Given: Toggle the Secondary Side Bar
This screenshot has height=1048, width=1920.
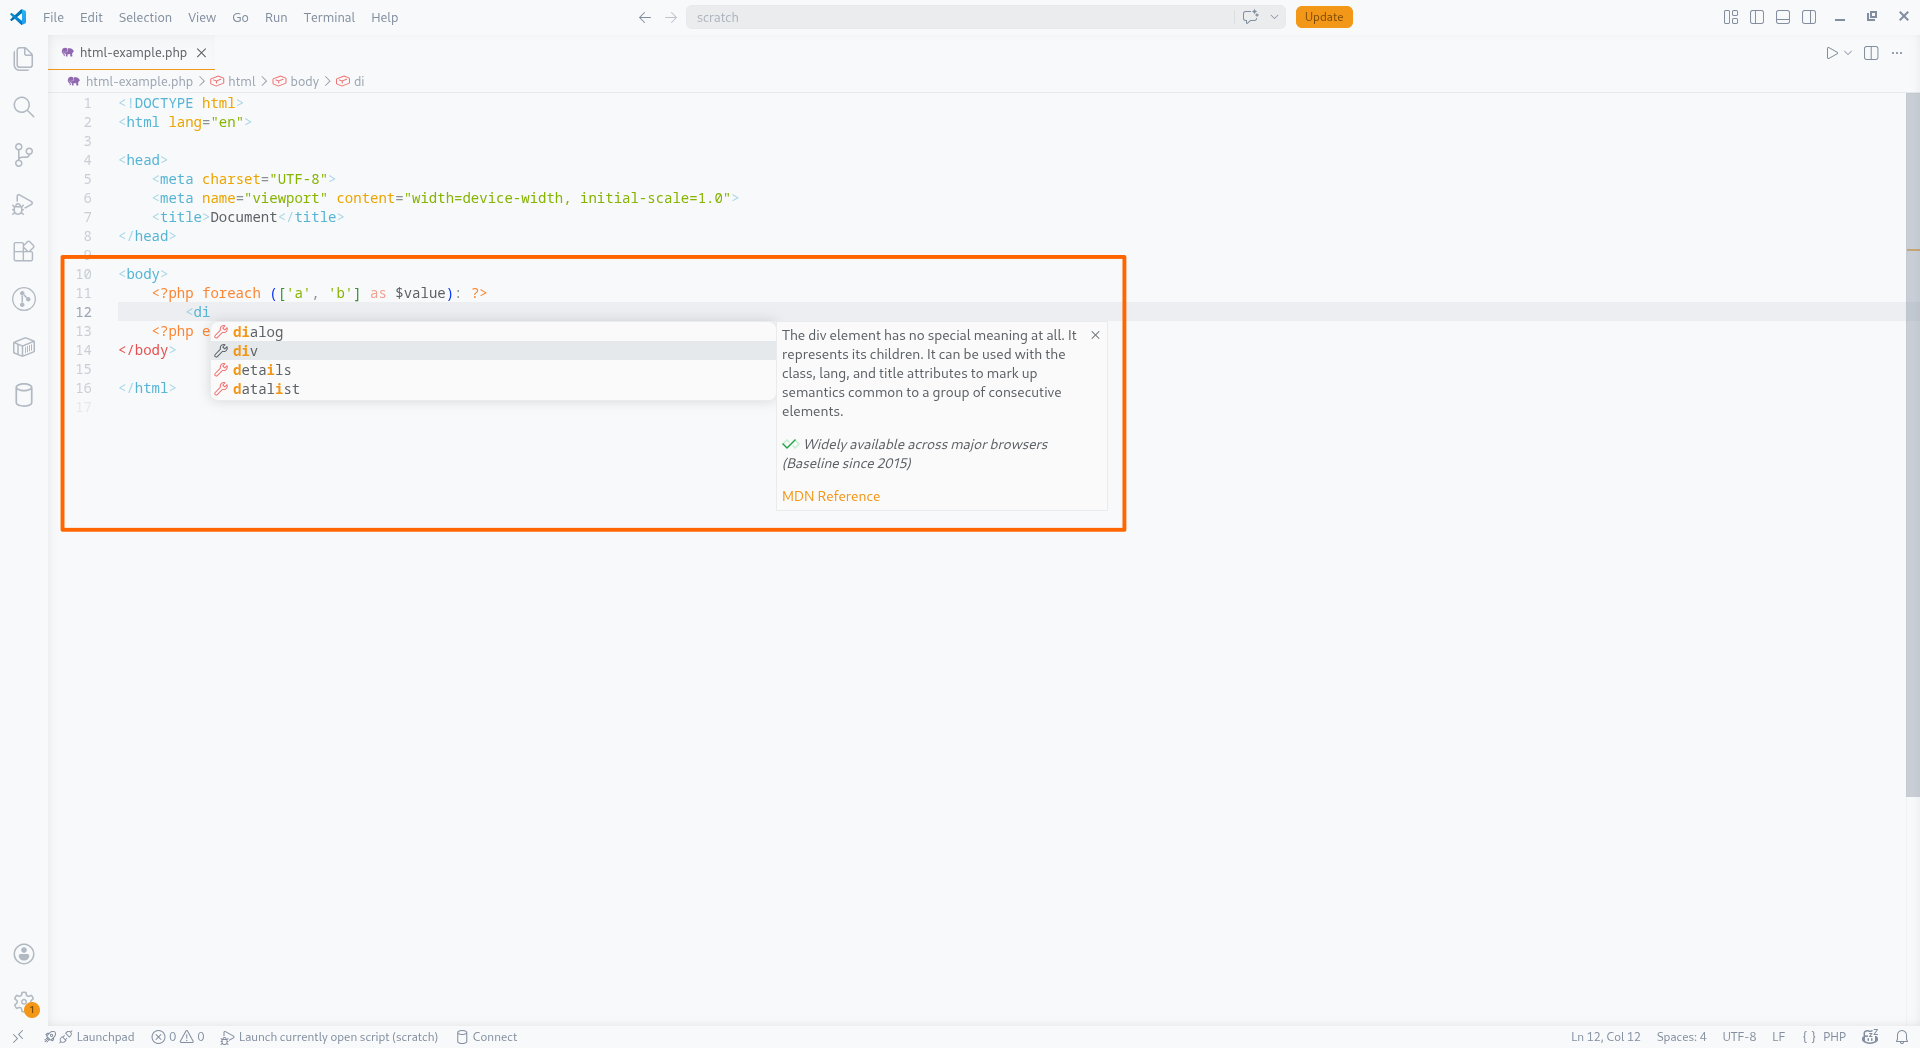Looking at the screenshot, I should click(1809, 17).
